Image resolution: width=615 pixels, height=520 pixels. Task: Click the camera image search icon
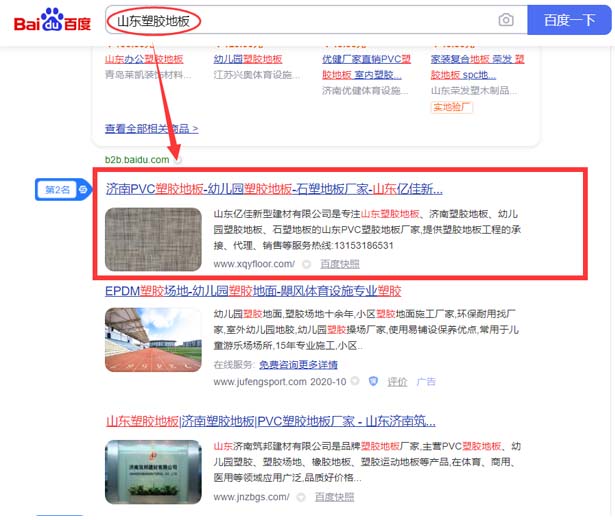pyautogui.click(x=506, y=20)
